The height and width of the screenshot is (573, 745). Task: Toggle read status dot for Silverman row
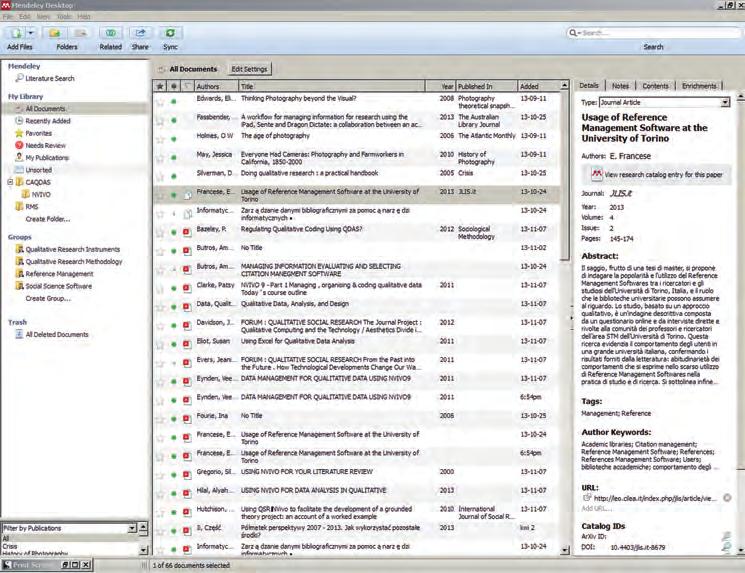coord(174,176)
